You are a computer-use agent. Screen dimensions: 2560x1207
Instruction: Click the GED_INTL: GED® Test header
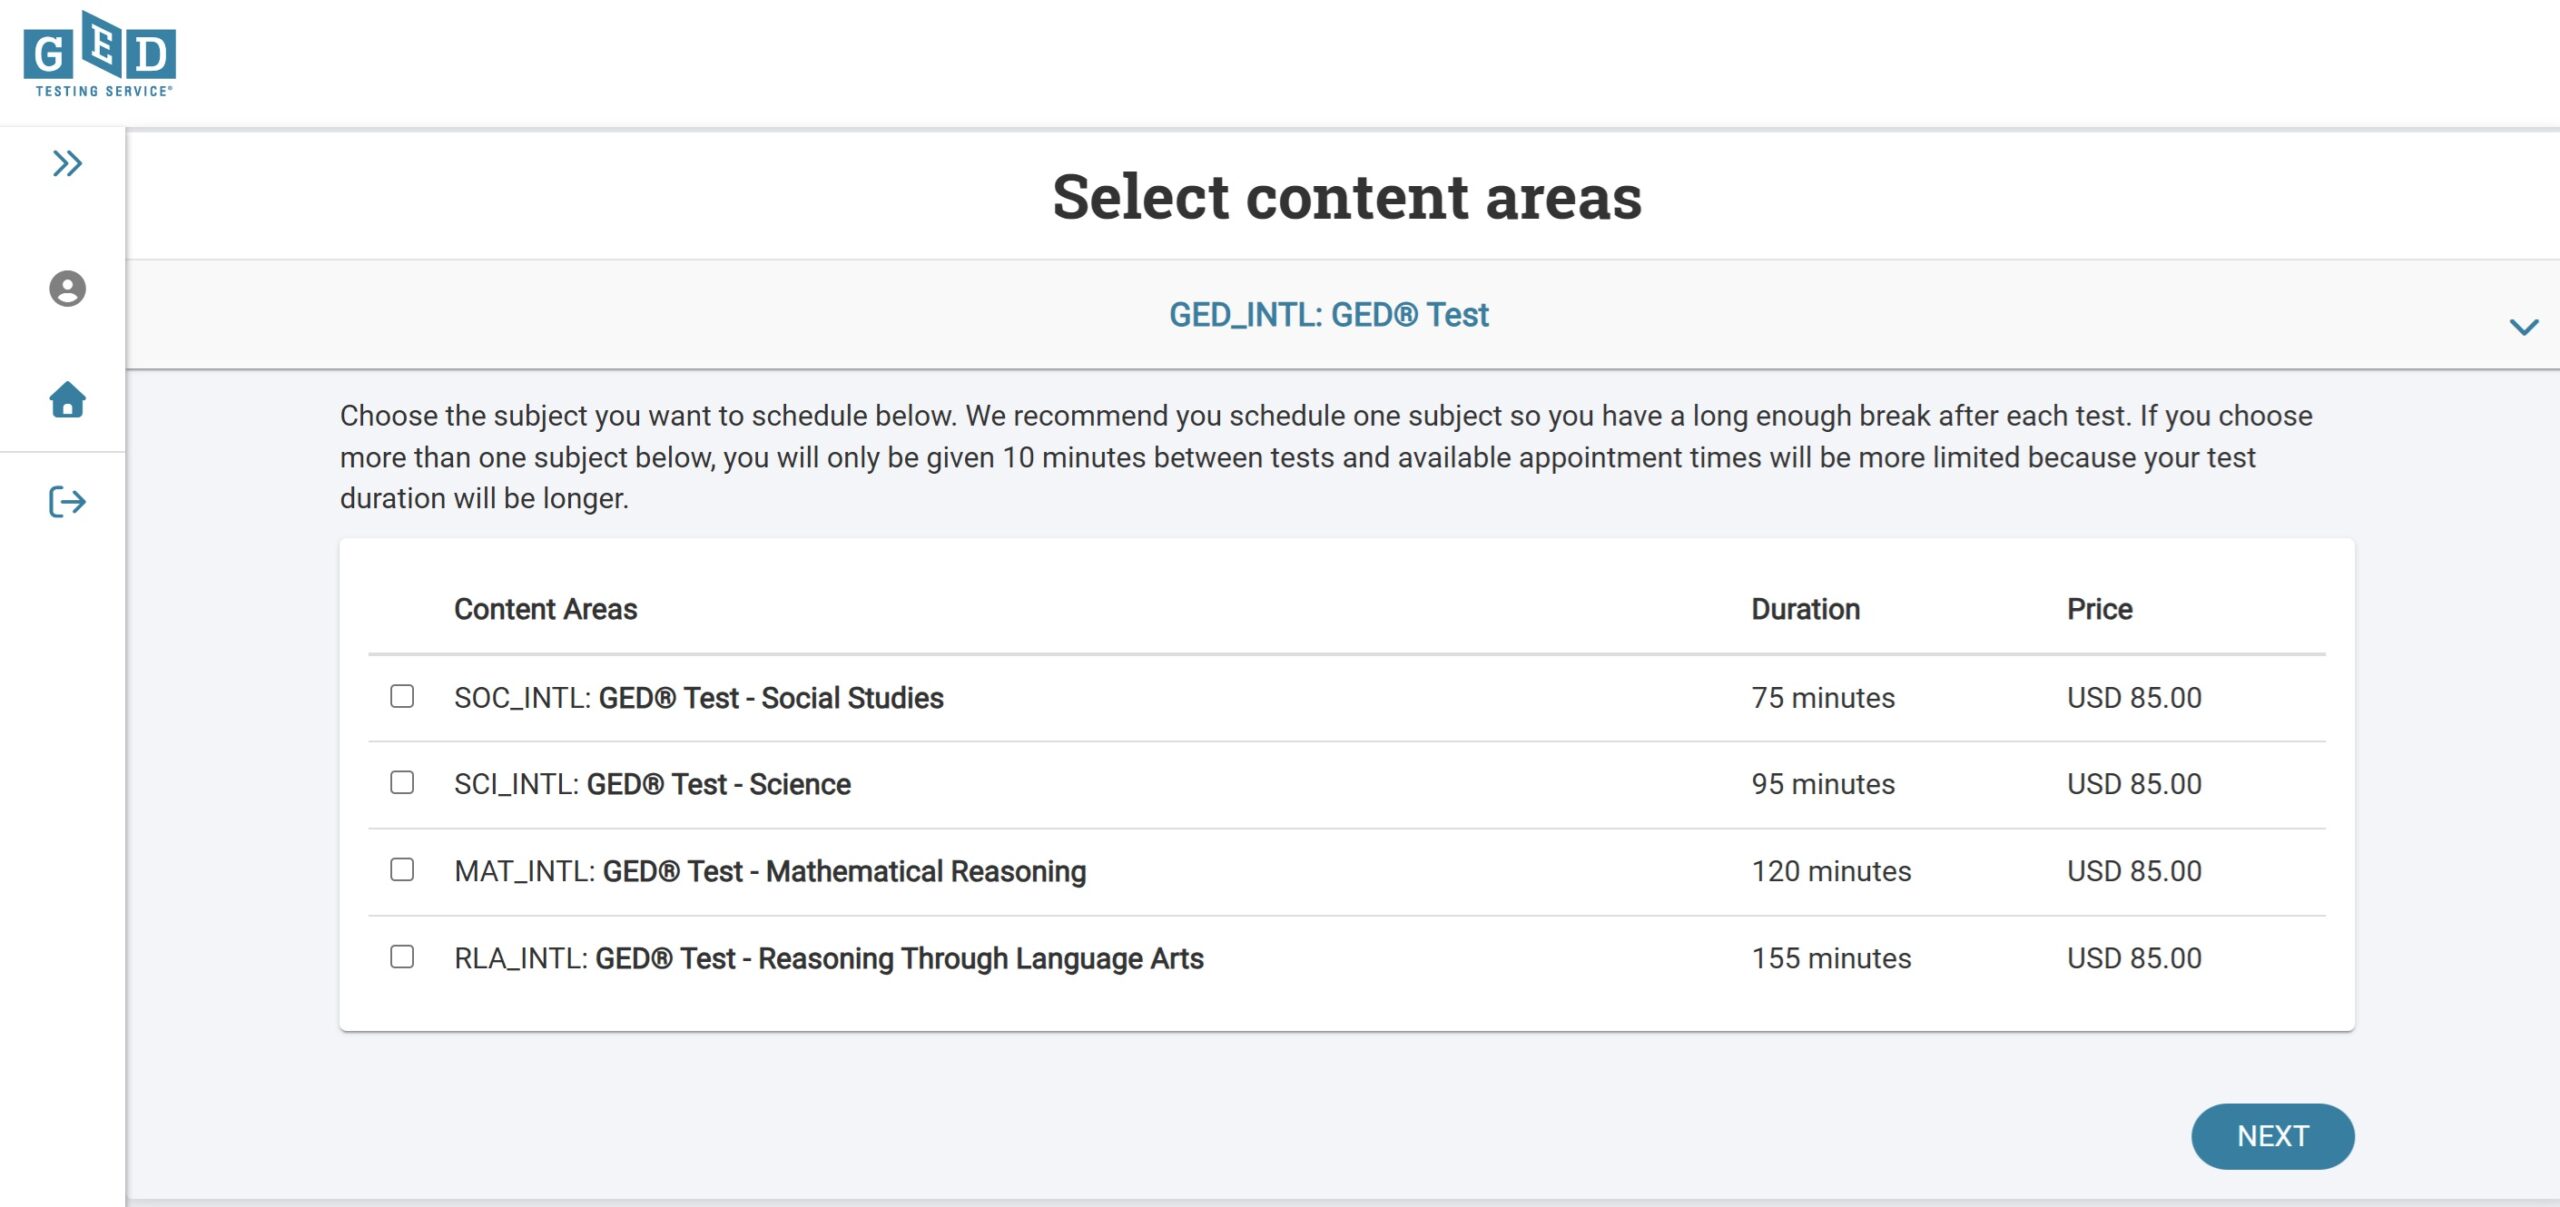coord(1328,315)
